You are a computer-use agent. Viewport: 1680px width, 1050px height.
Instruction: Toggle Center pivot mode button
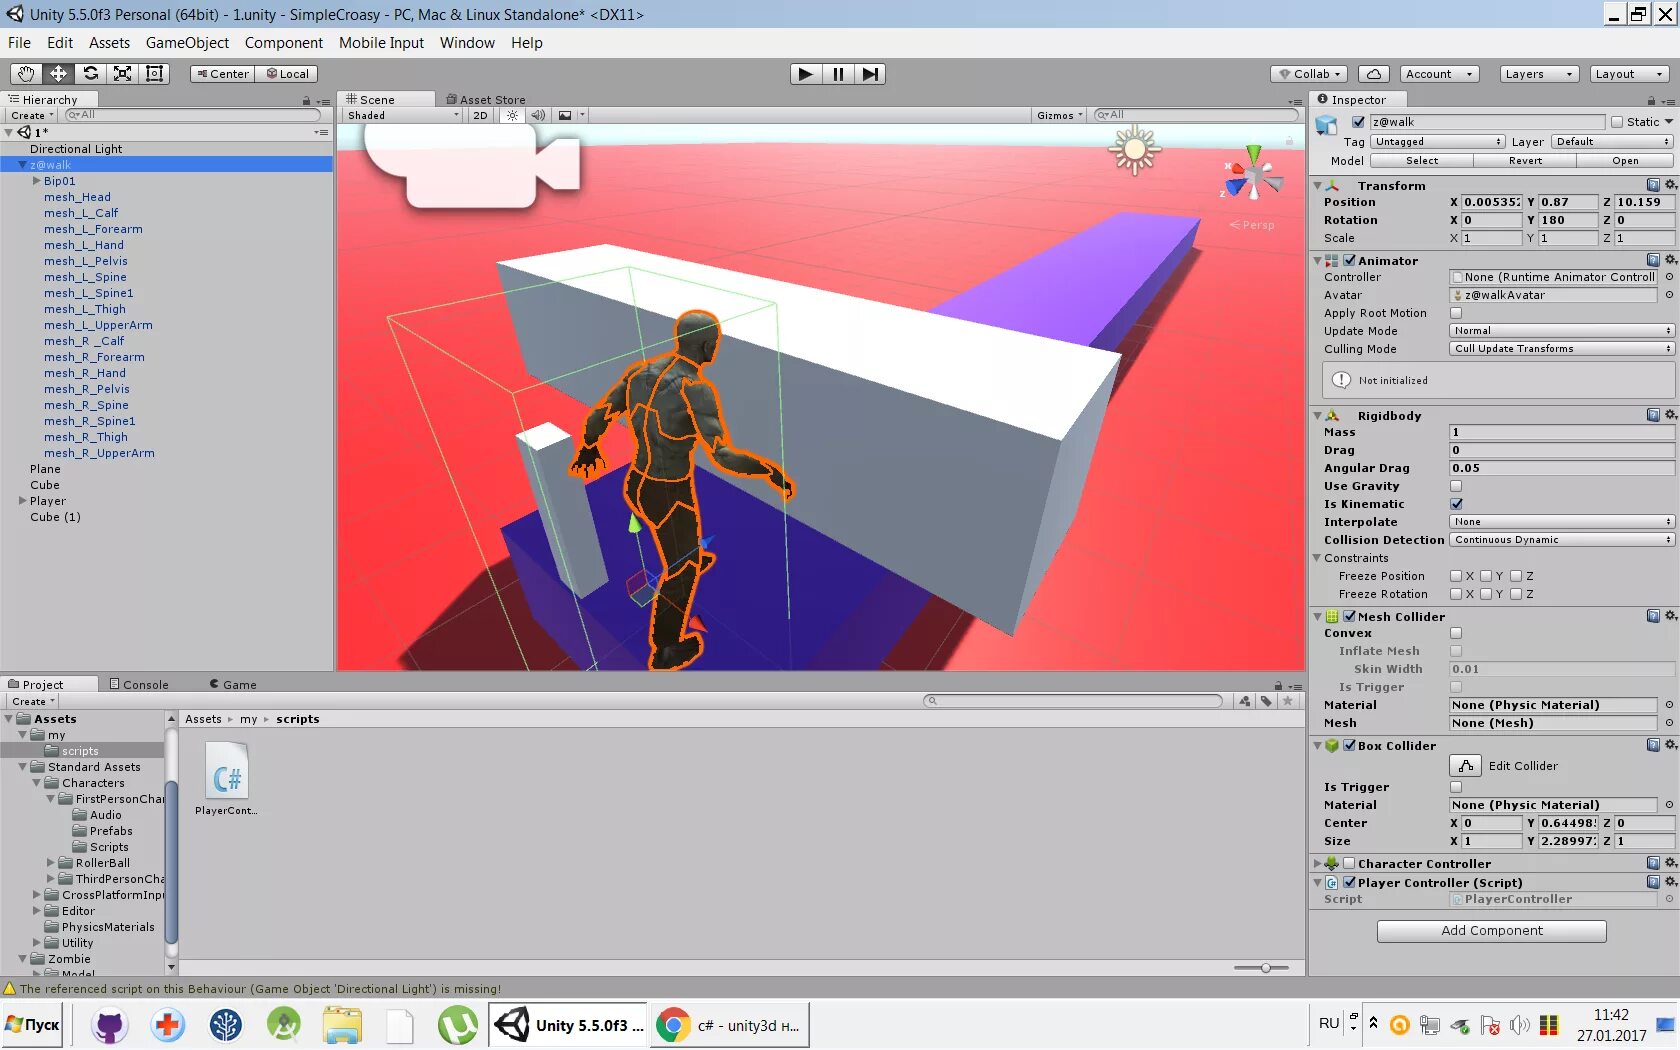(x=223, y=74)
